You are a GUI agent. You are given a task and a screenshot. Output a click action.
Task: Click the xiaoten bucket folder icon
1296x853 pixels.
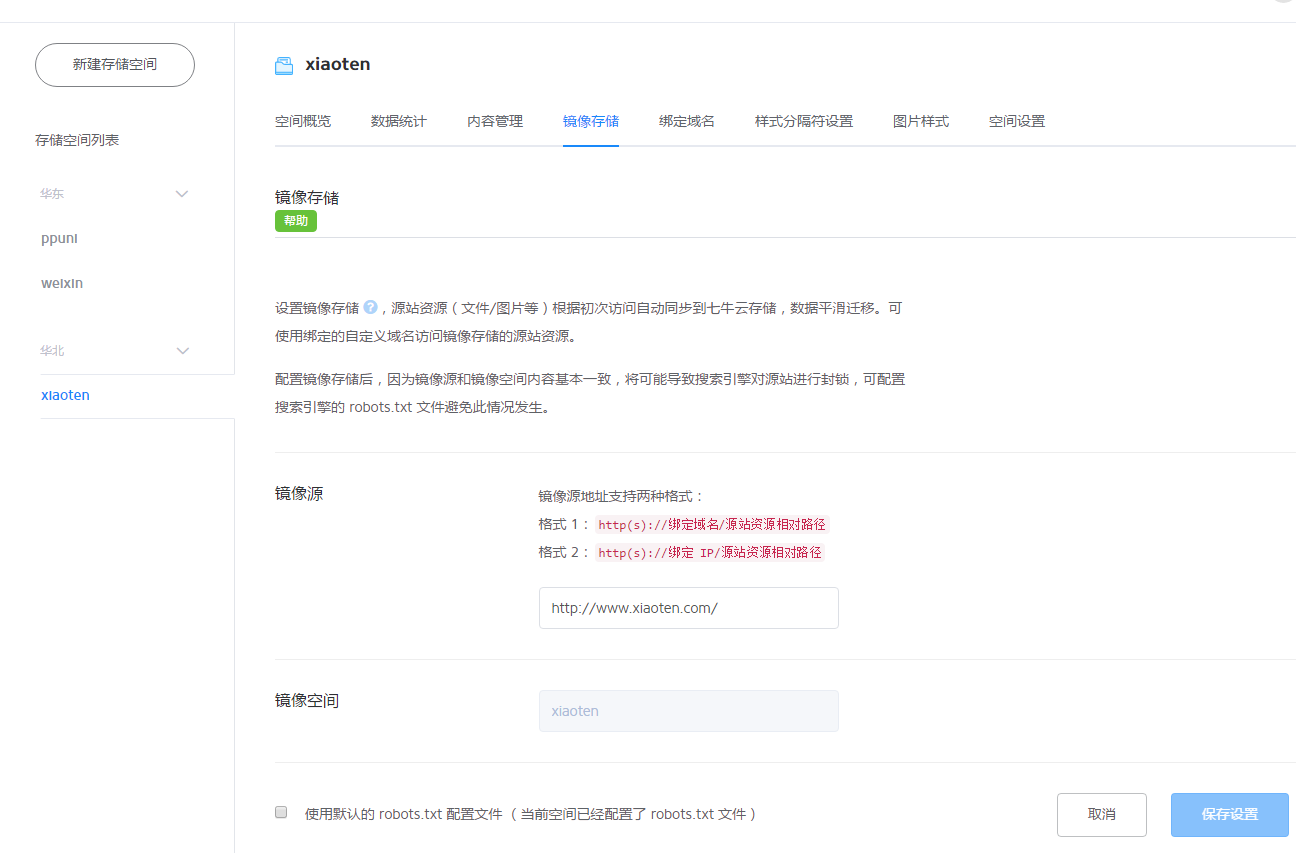point(284,66)
